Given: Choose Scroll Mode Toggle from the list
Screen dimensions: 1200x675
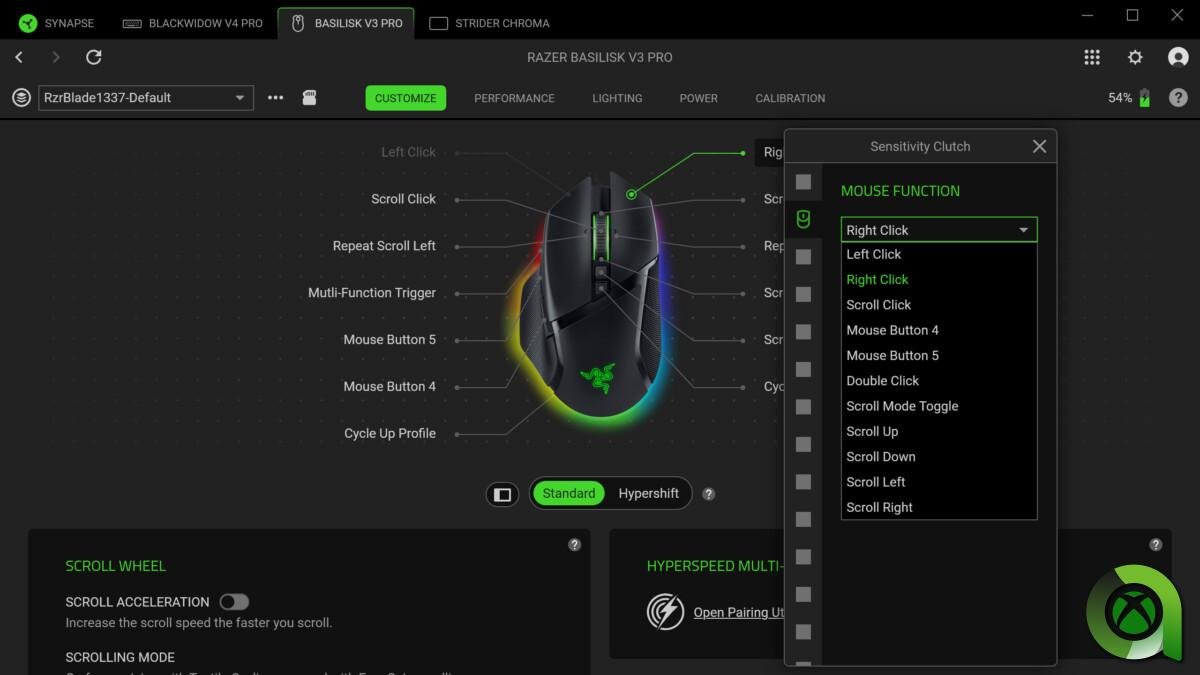Looking at the screenshot, I should coord(902,406).
